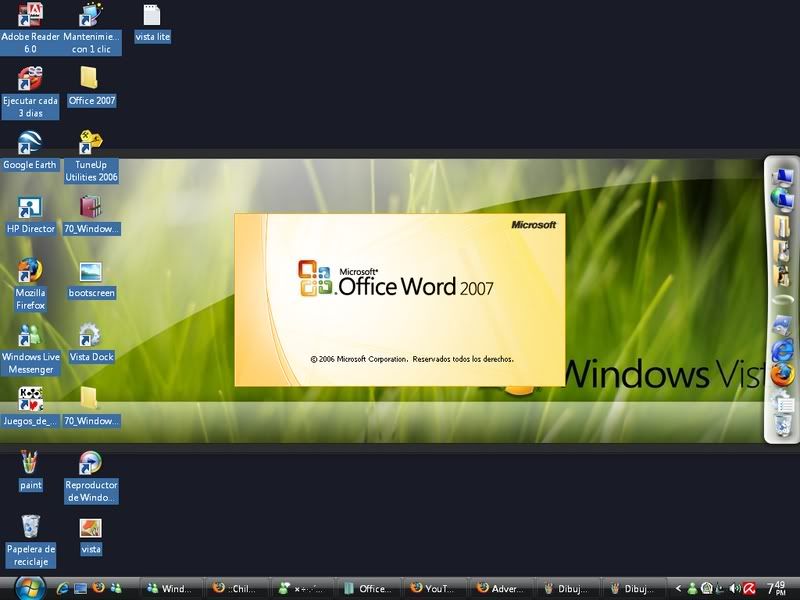This screenshot has height=600, width=800.
Task: Open the Vista Dock desktop shortcut
Action: click(91, 343)
